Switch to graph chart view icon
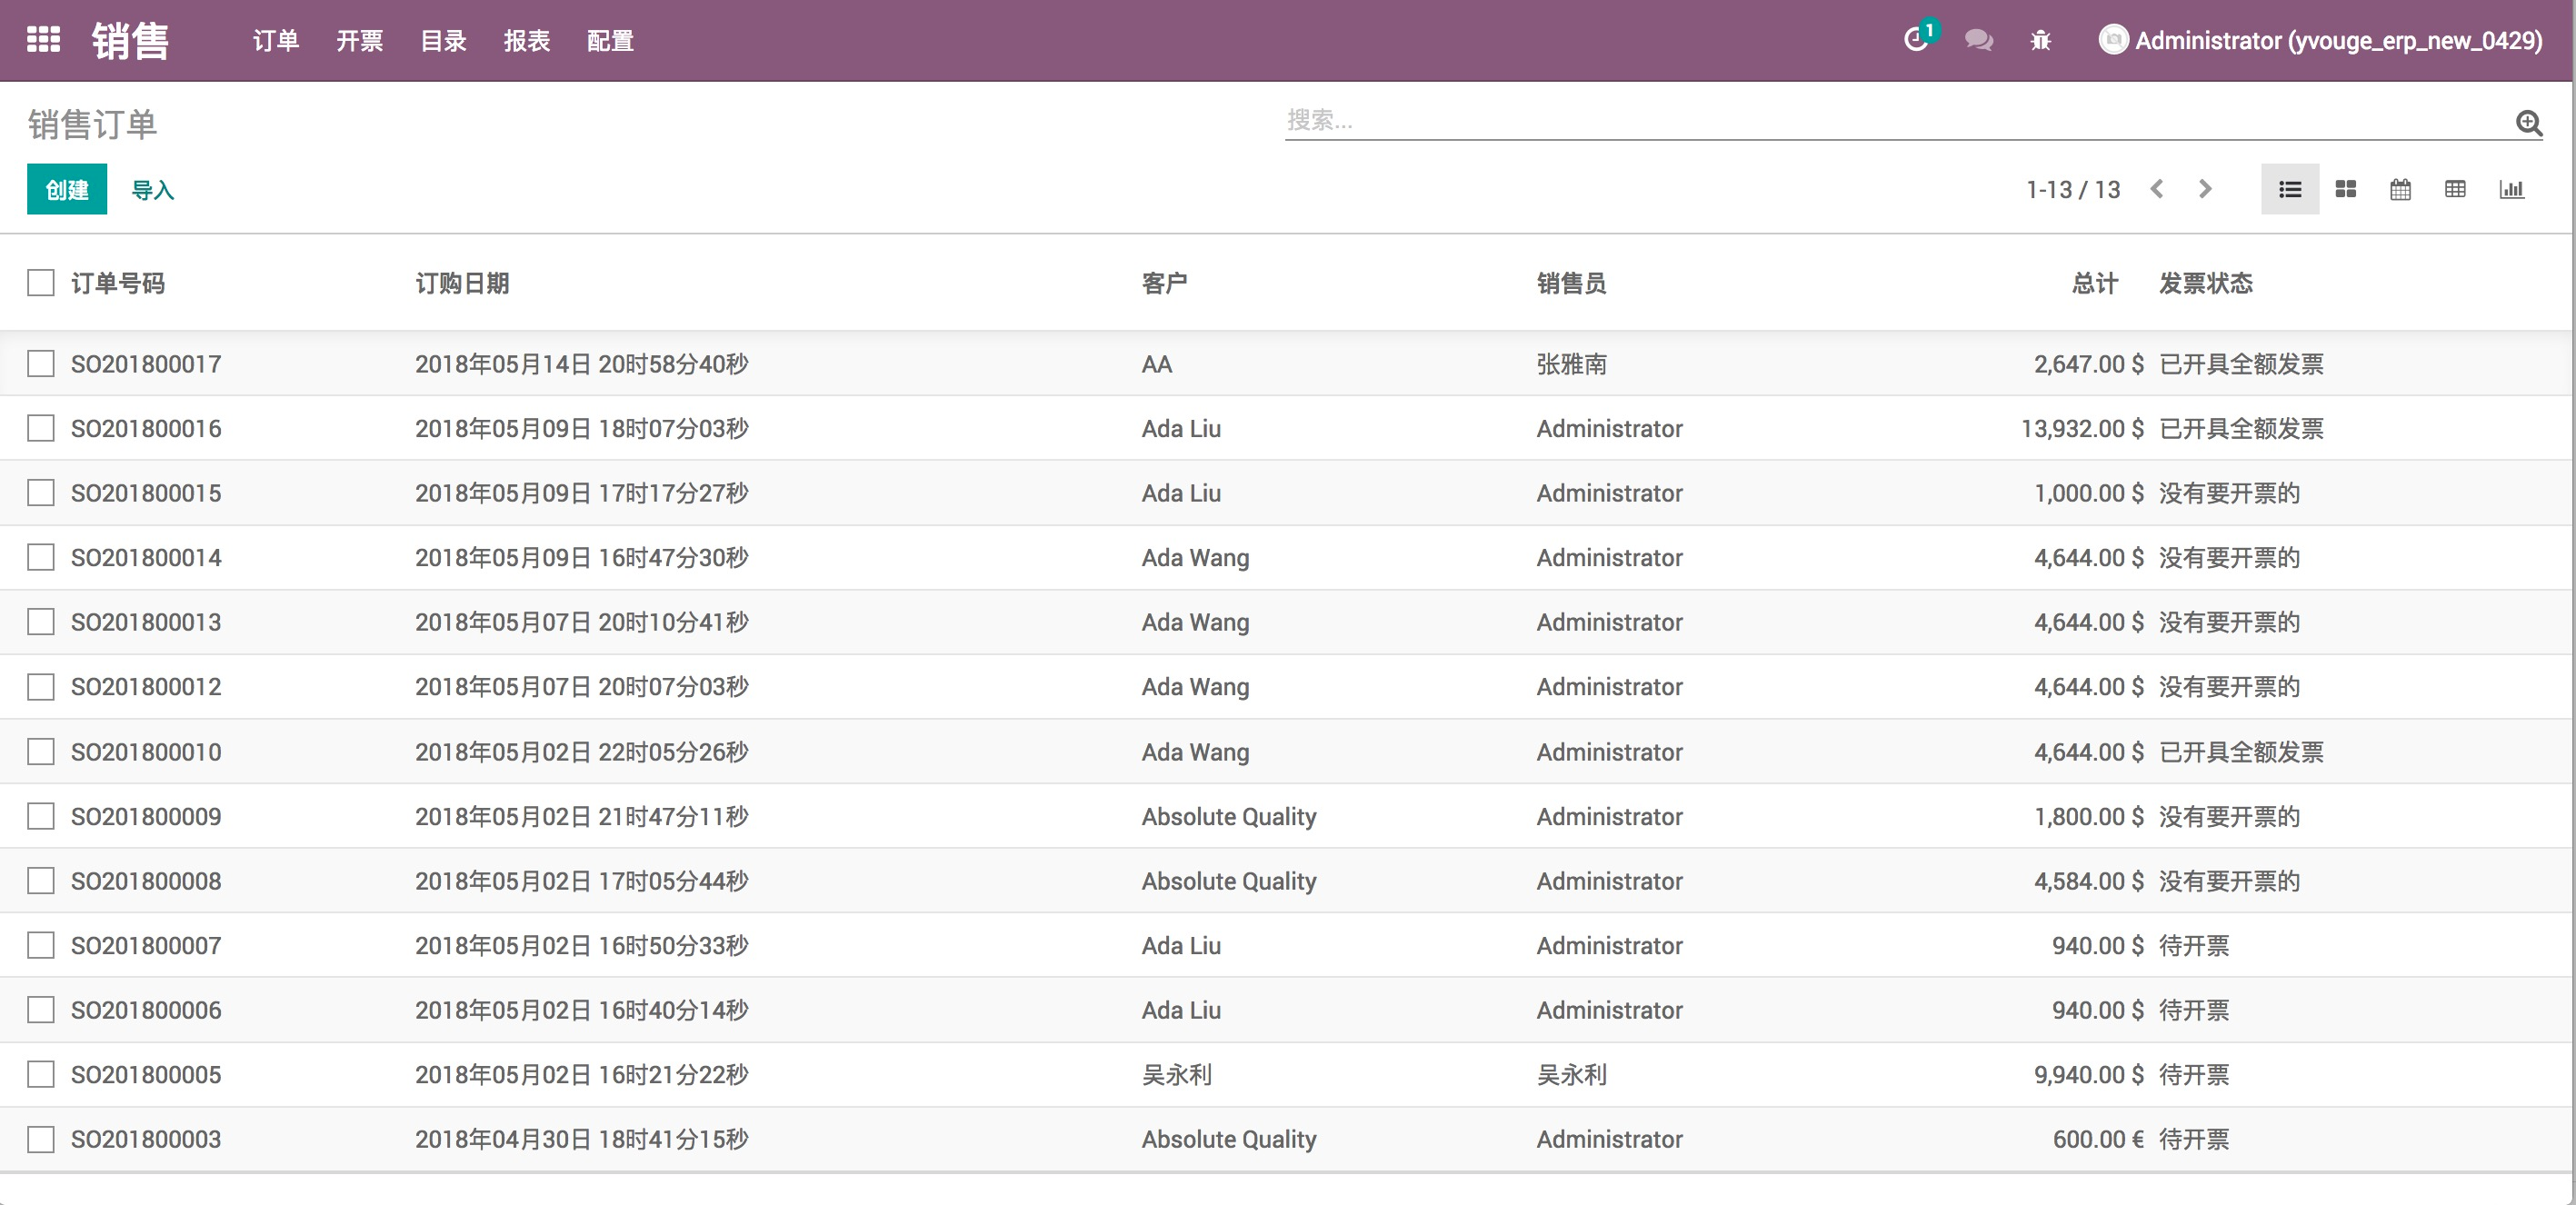The image size is (2576, 1205). coord(2511,189)
